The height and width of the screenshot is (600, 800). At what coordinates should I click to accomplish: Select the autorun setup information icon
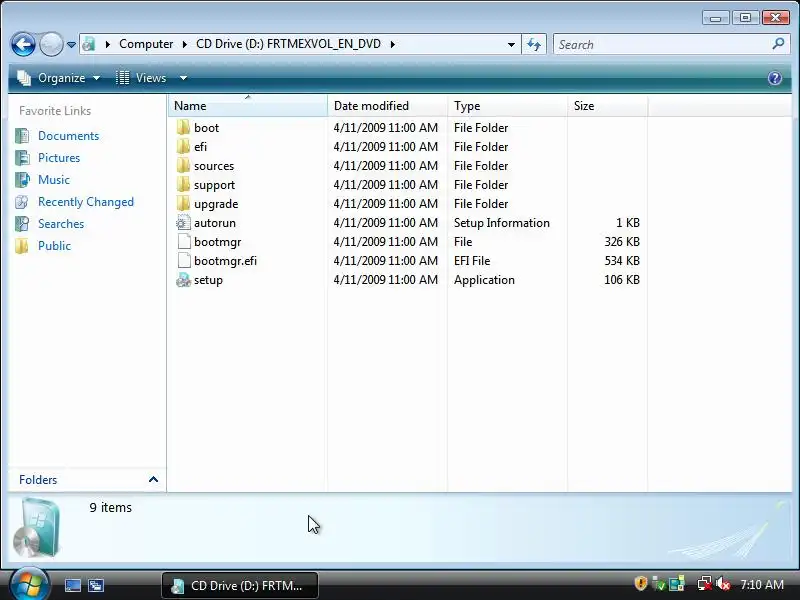click(x=183, y=223)
